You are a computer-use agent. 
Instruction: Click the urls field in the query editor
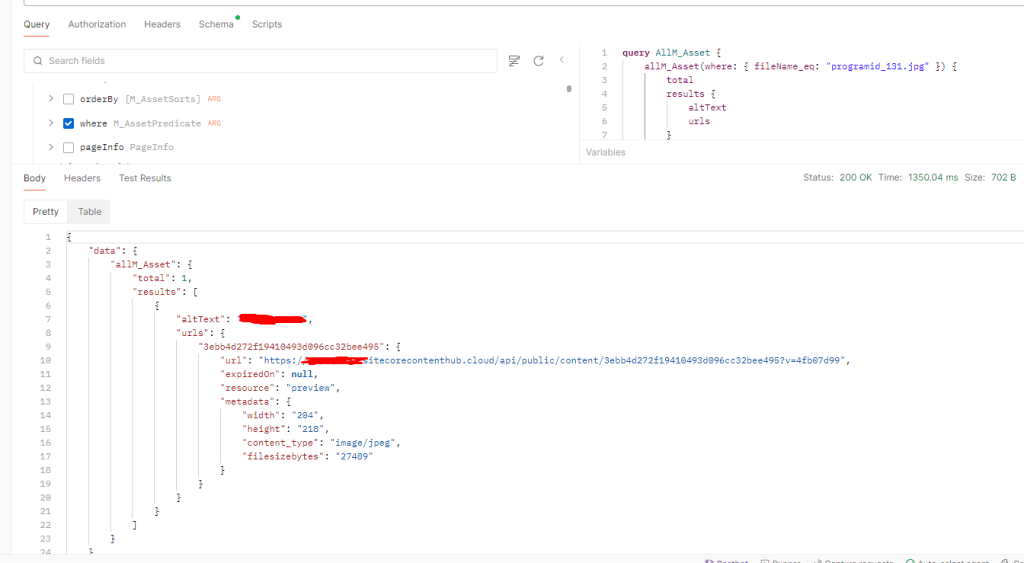[x=699, y=121]
